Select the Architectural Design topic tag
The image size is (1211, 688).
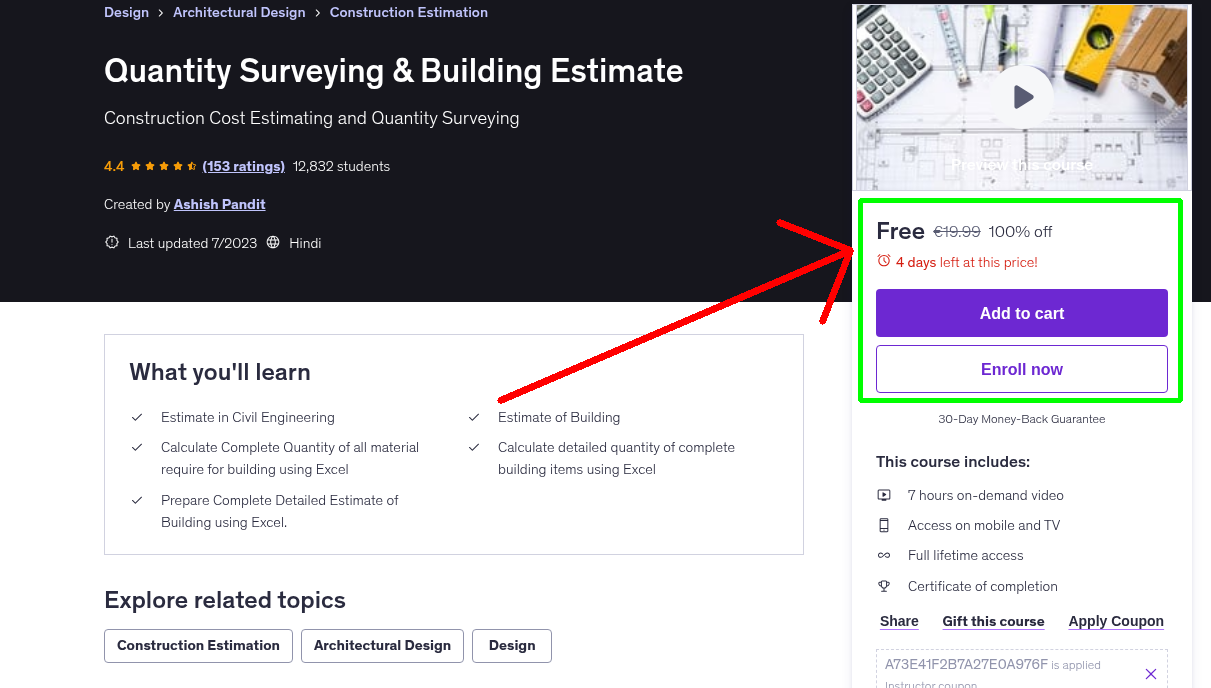pyautogui.click(x=382, y=646)
